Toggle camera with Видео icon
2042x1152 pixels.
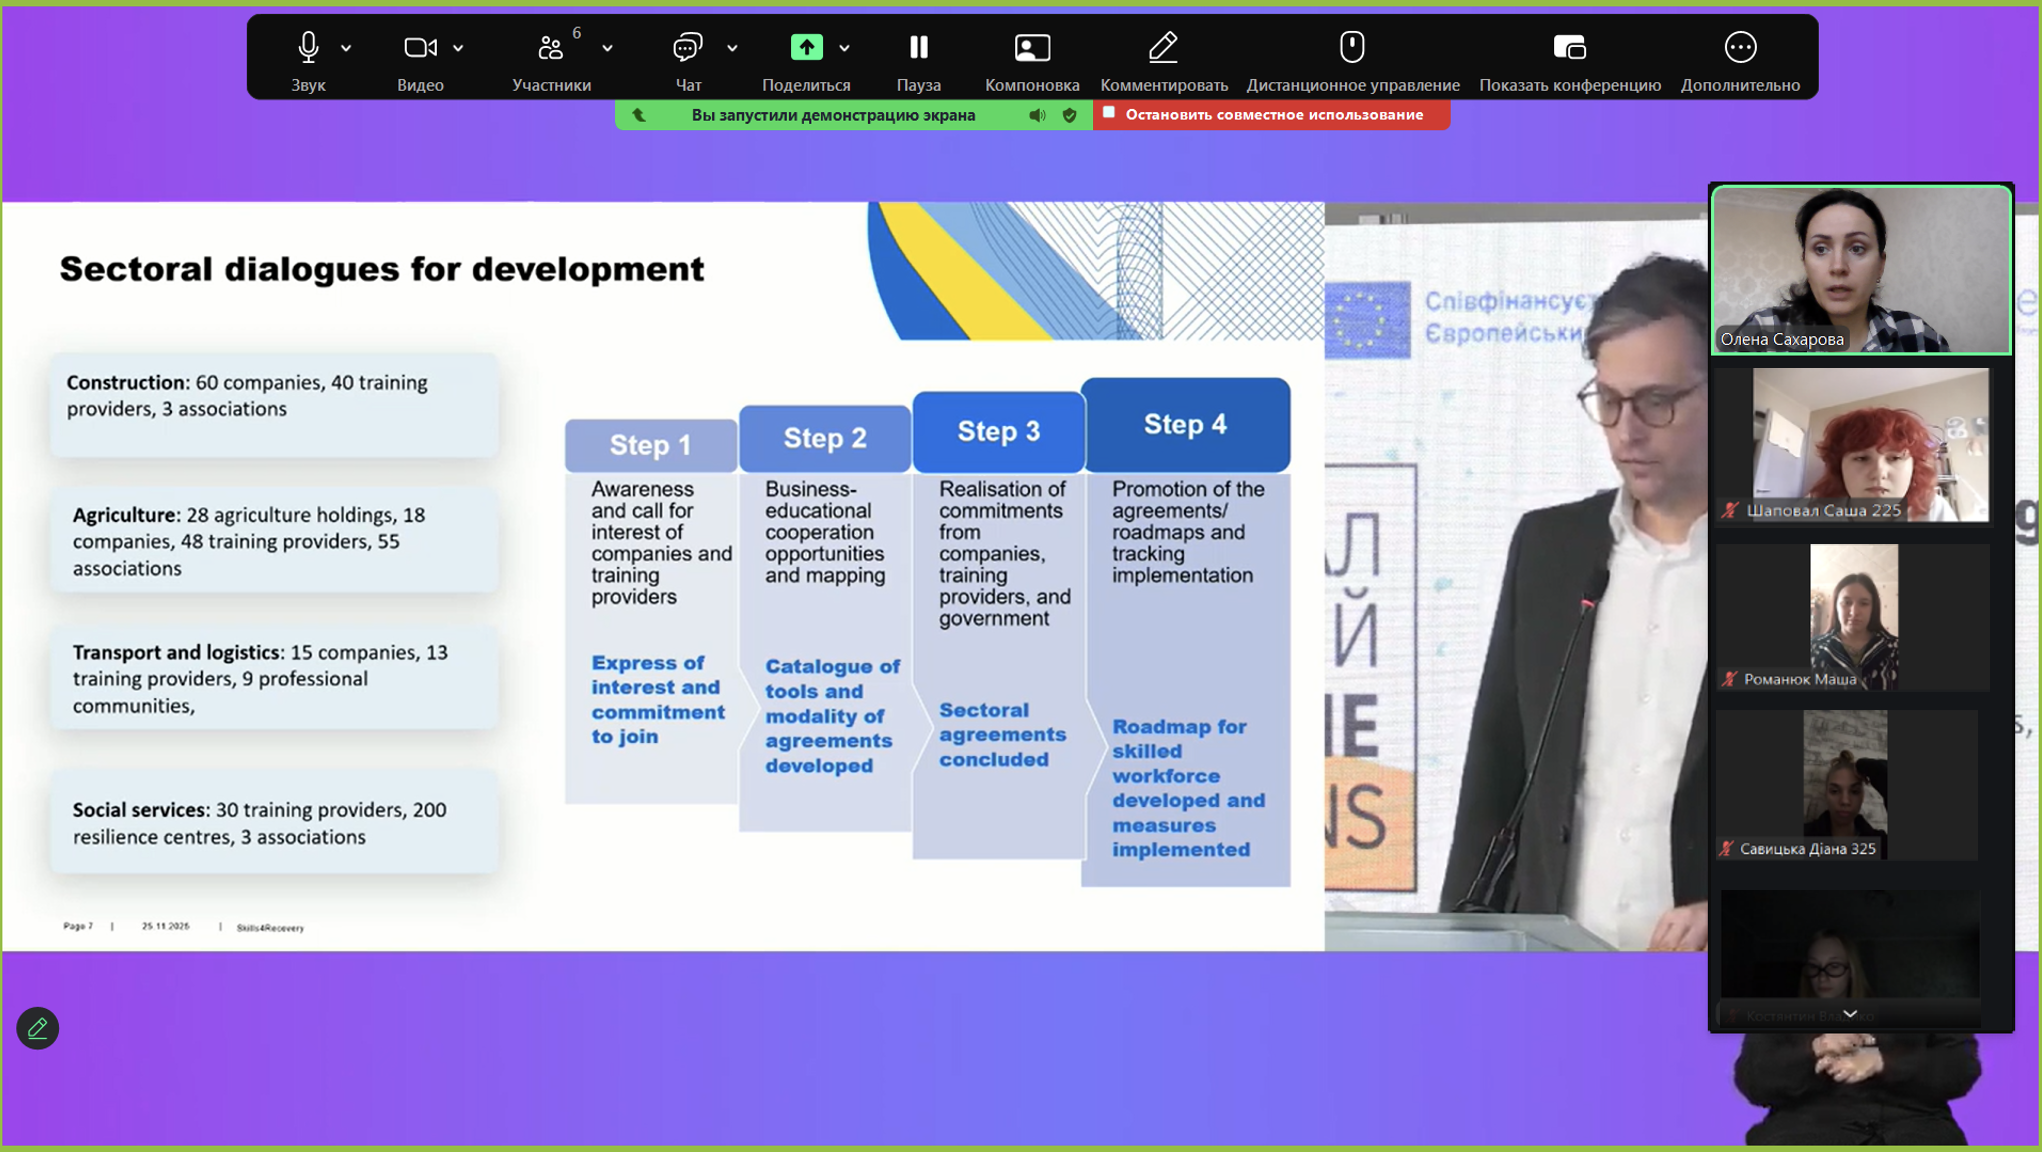419,48
